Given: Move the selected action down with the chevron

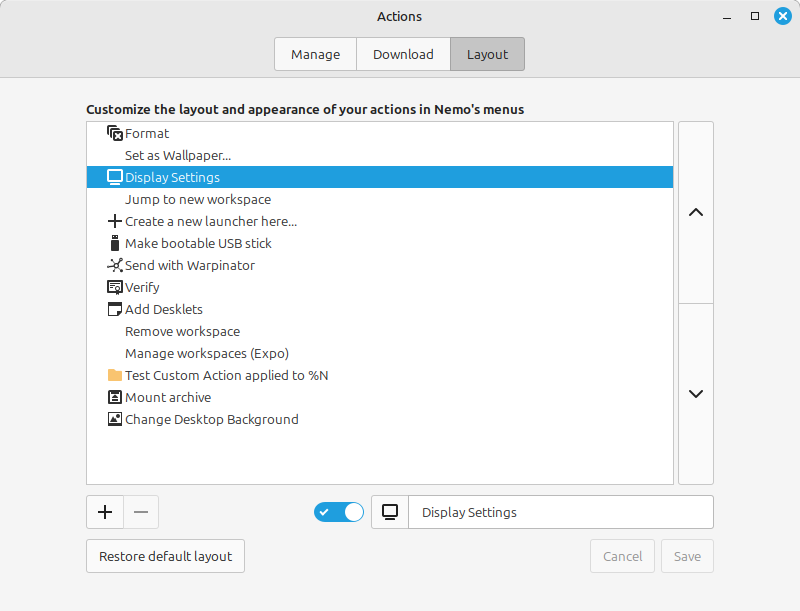Looking at the screenshot, I should pyautogui.click(x=695, y=393).
